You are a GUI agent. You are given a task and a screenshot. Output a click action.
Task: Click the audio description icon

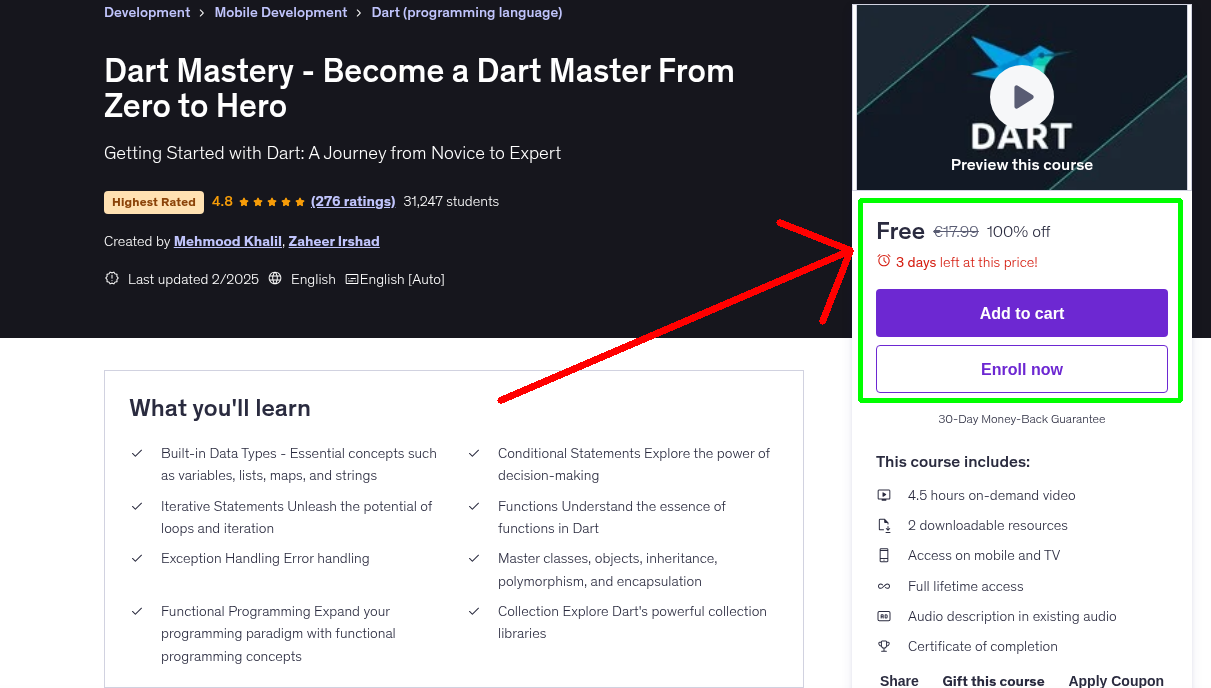tap(884, 616)
